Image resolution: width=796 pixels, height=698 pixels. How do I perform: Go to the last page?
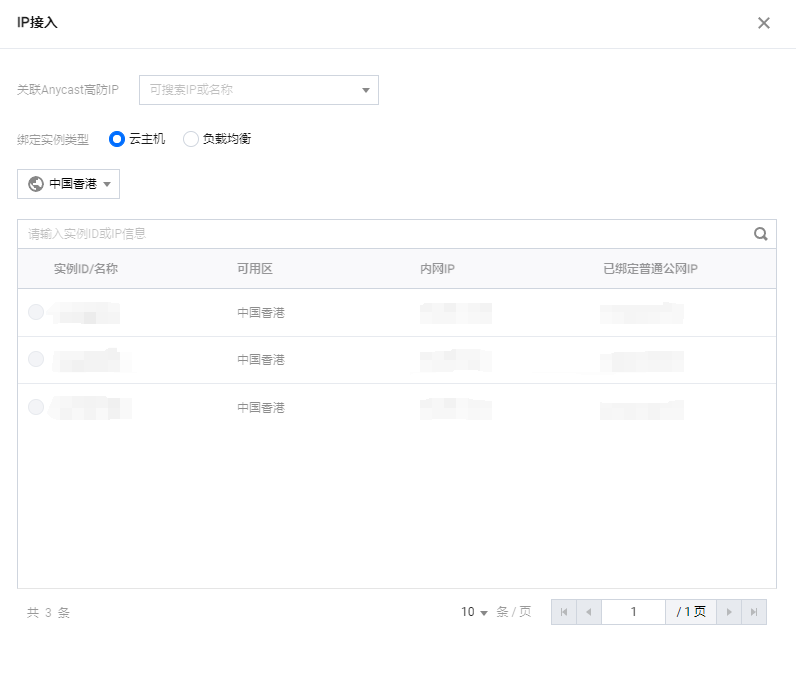(754, 612)
